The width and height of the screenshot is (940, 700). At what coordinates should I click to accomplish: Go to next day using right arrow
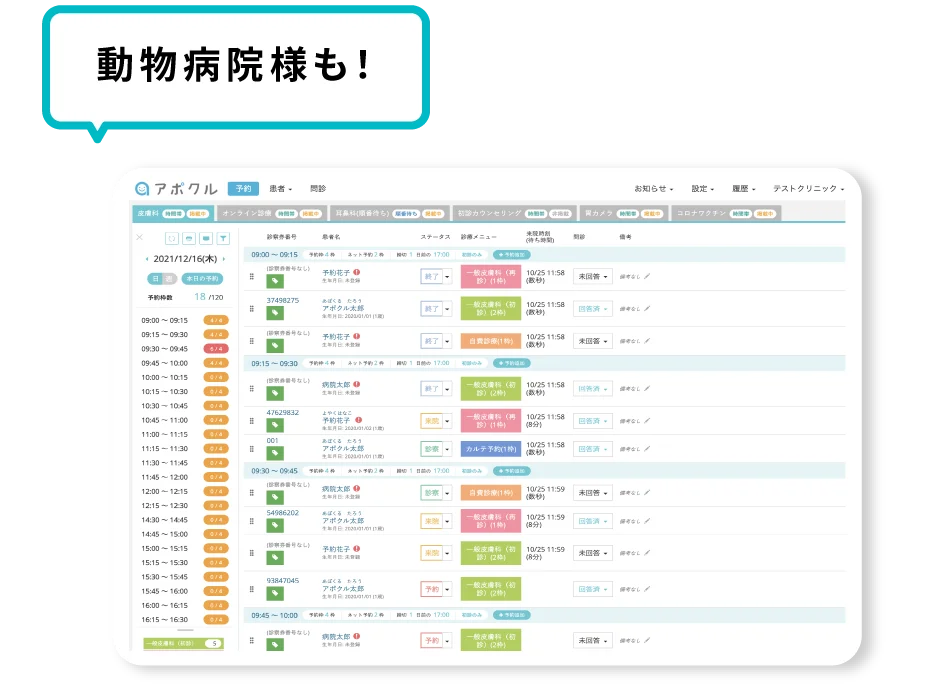click(226, 259)
